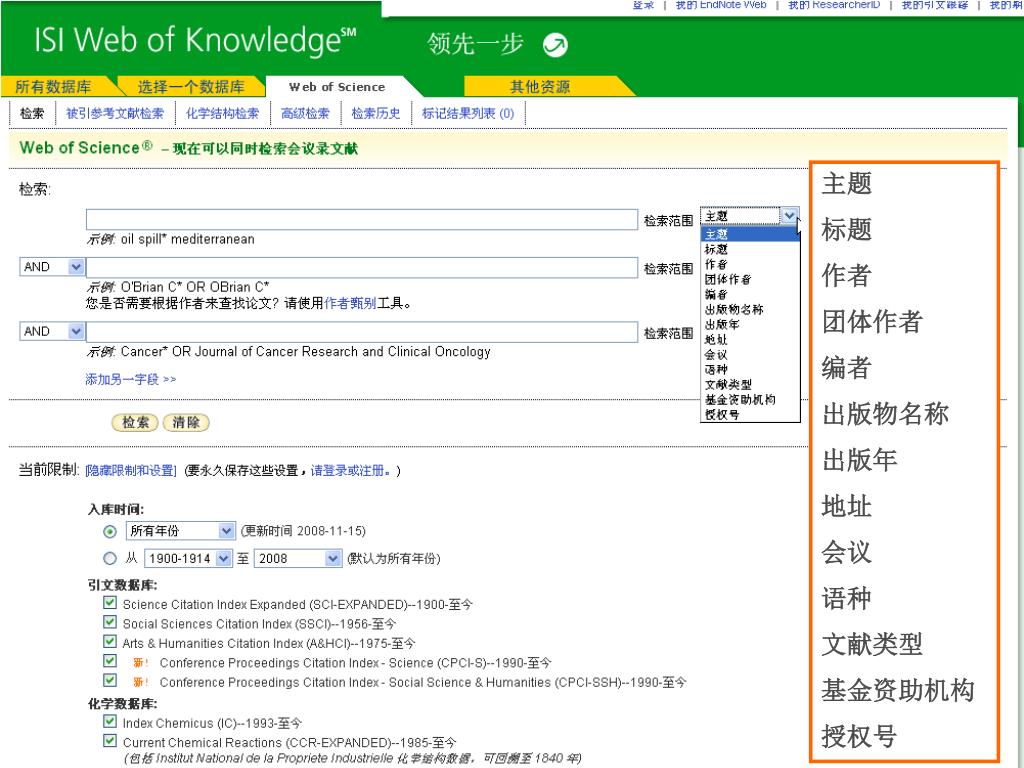Open 高级检索 advanced search
The image size is (1024, 768).
click(x=305, y=114)
